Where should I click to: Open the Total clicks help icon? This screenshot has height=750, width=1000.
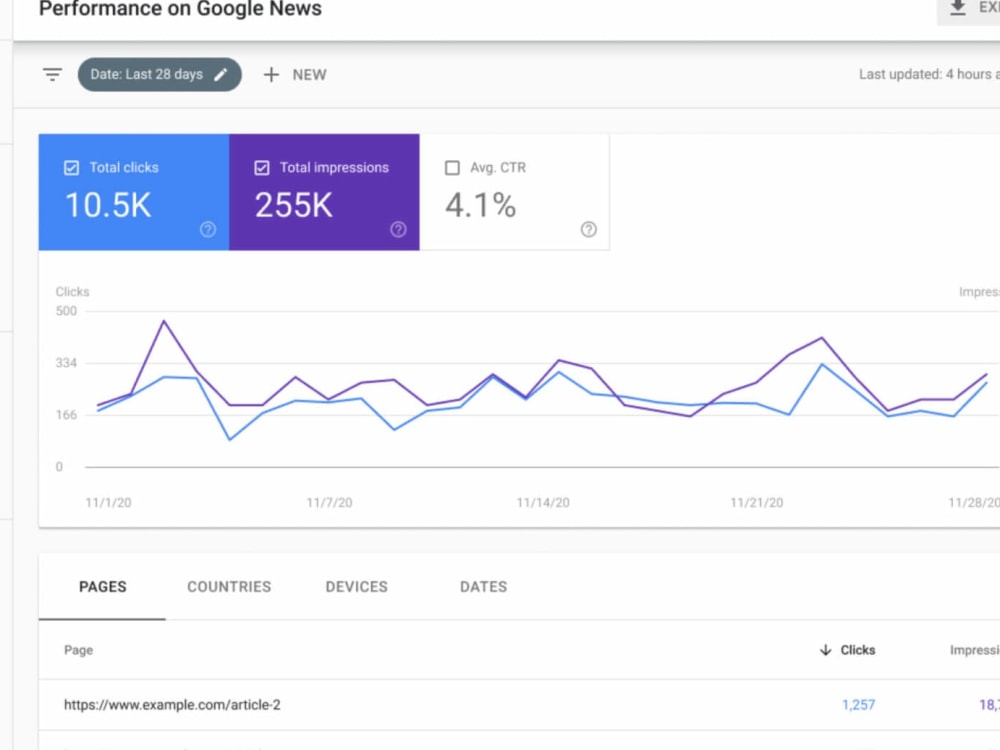[208, 230]
